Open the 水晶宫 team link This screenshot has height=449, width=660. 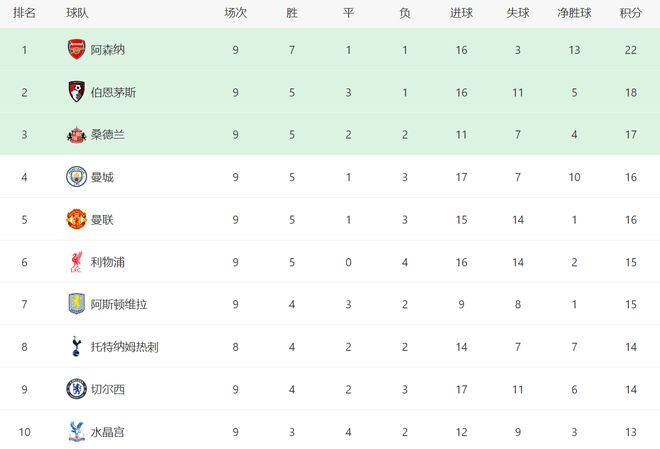coord(108,432)
